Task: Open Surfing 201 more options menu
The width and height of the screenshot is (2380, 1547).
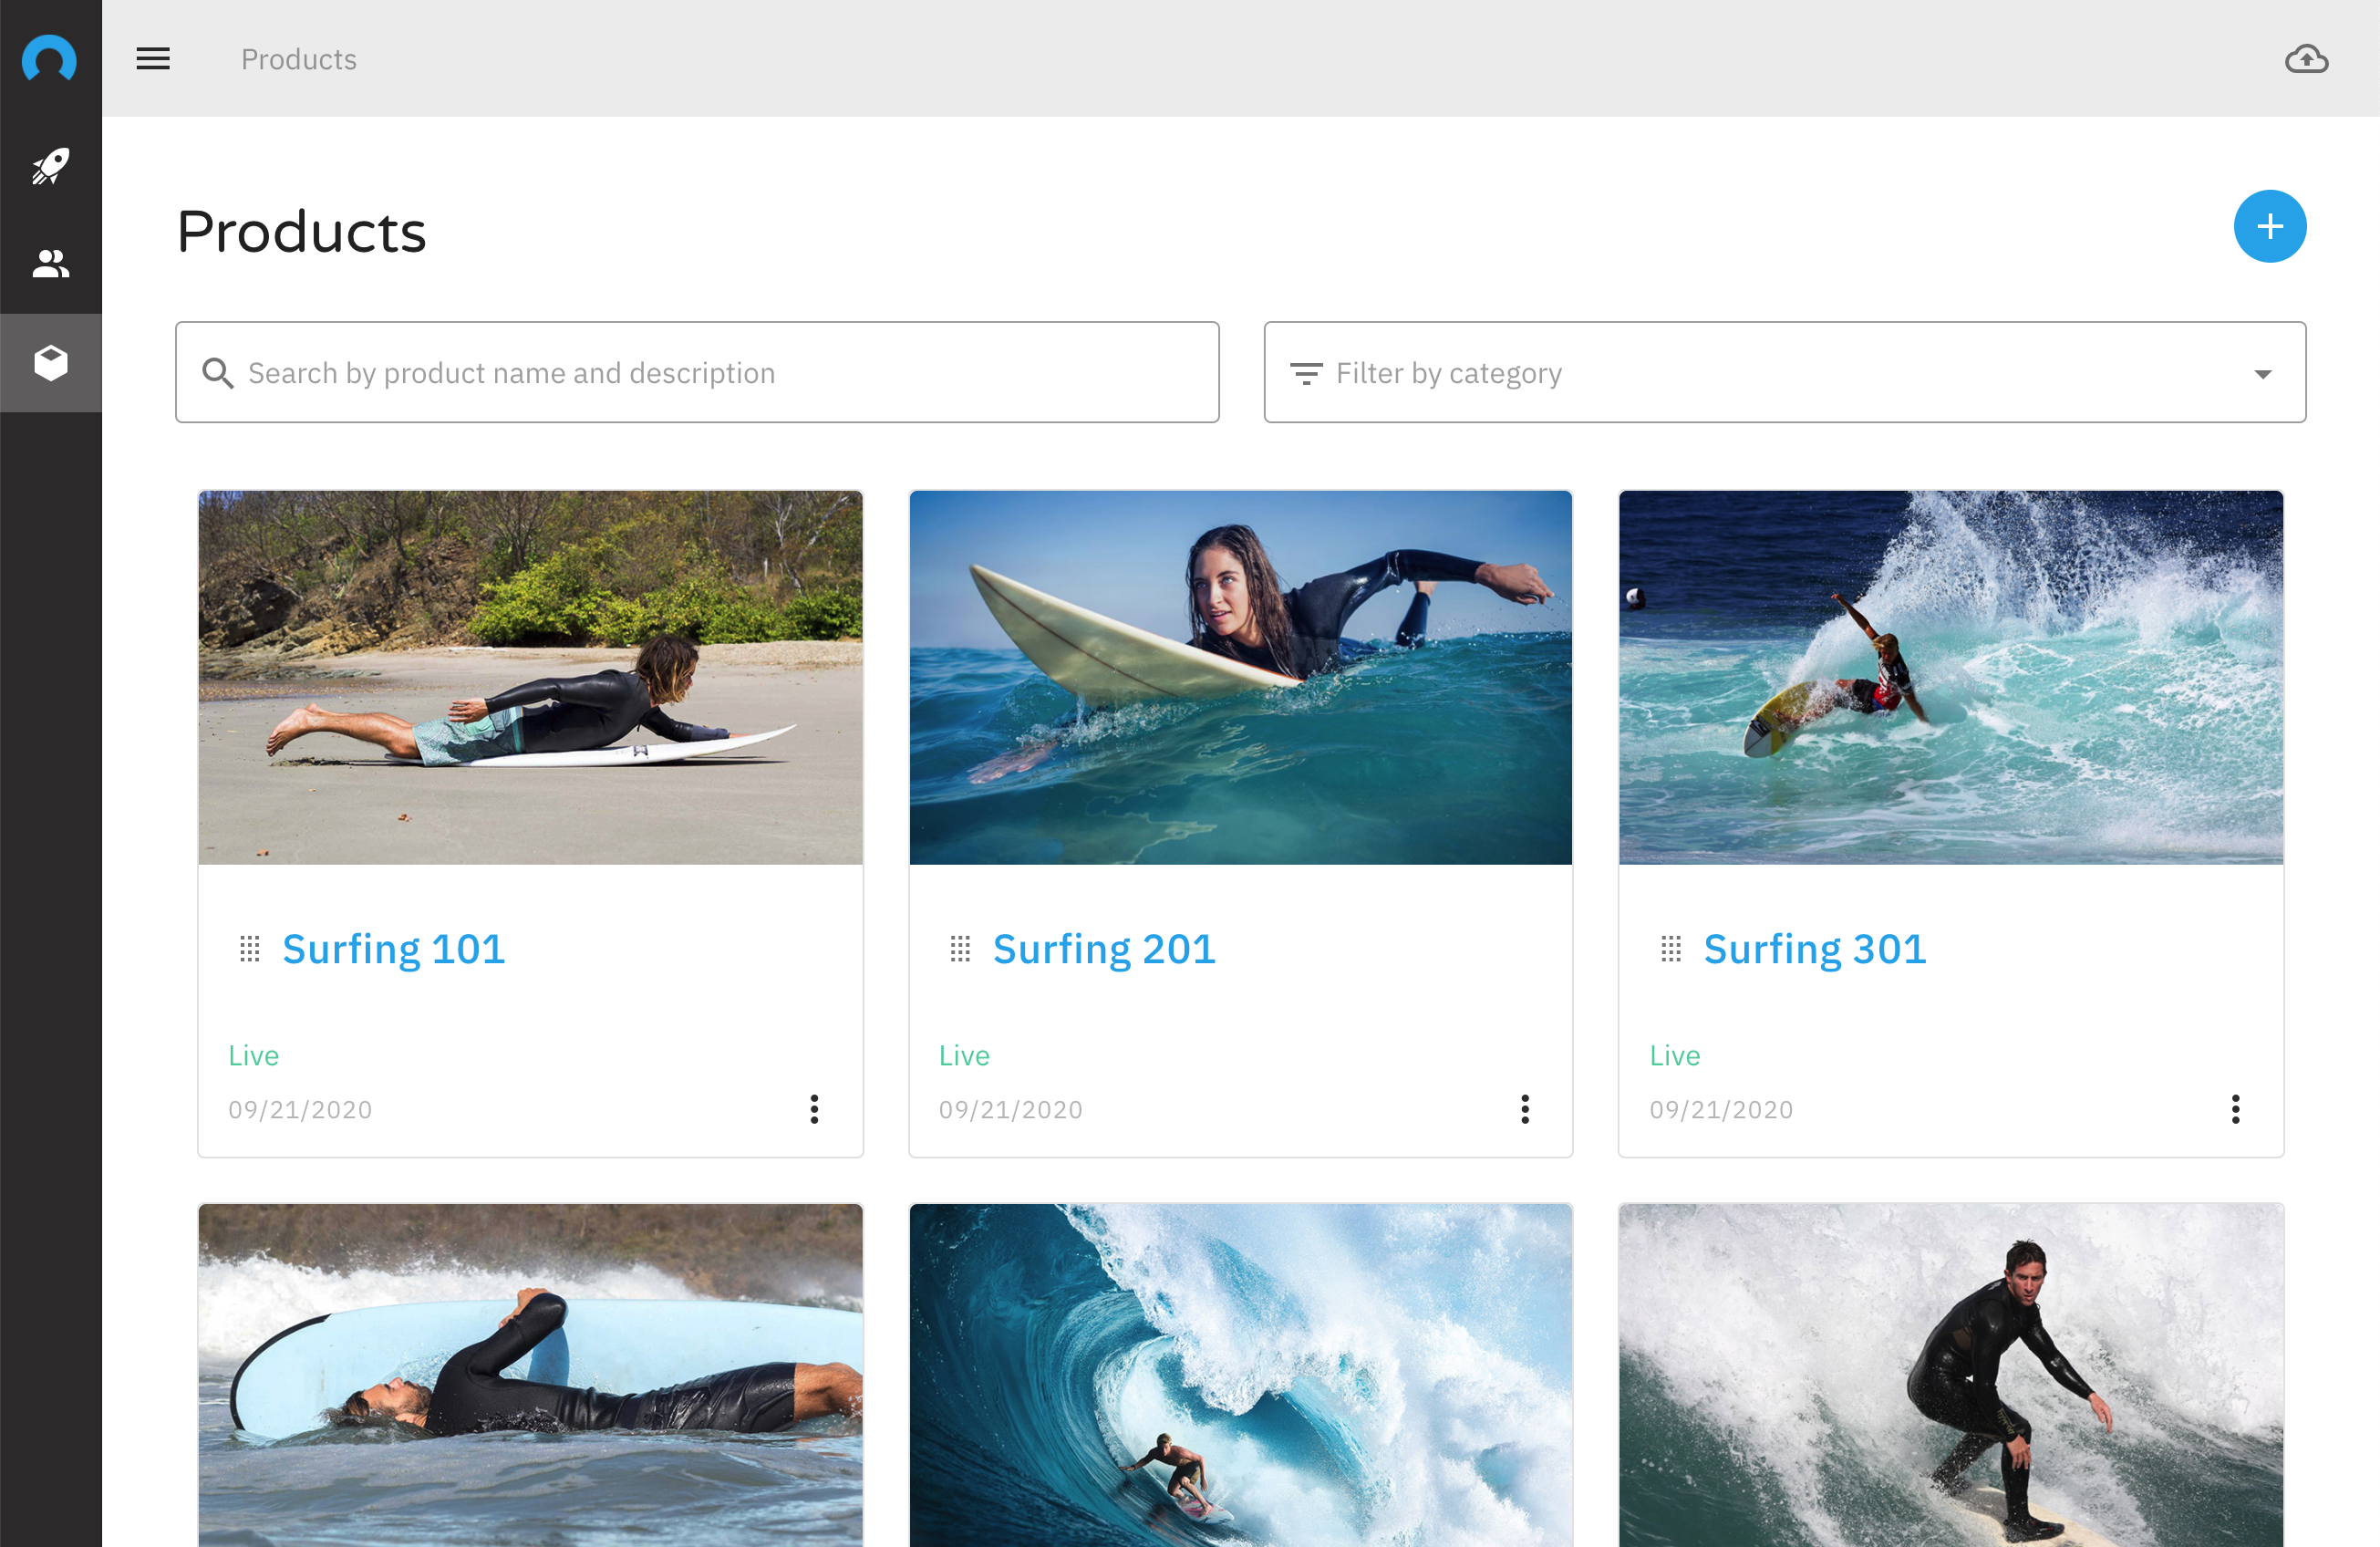Action: (x=1524, y=1109)
